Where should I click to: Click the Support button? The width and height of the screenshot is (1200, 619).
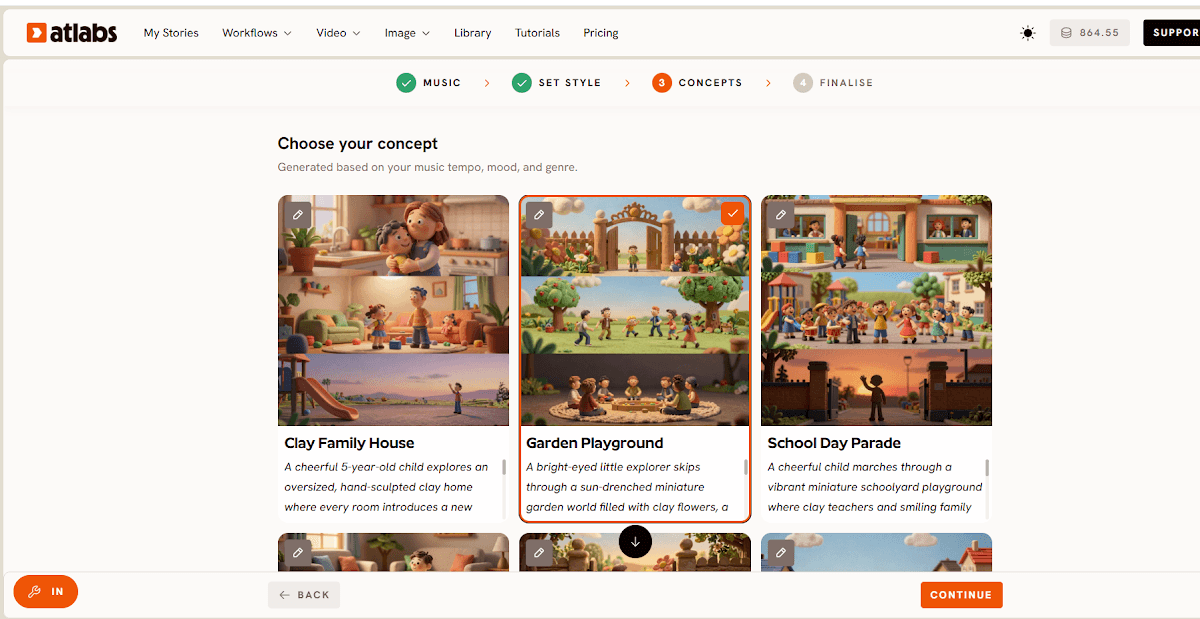click(x=1172, y=33)
